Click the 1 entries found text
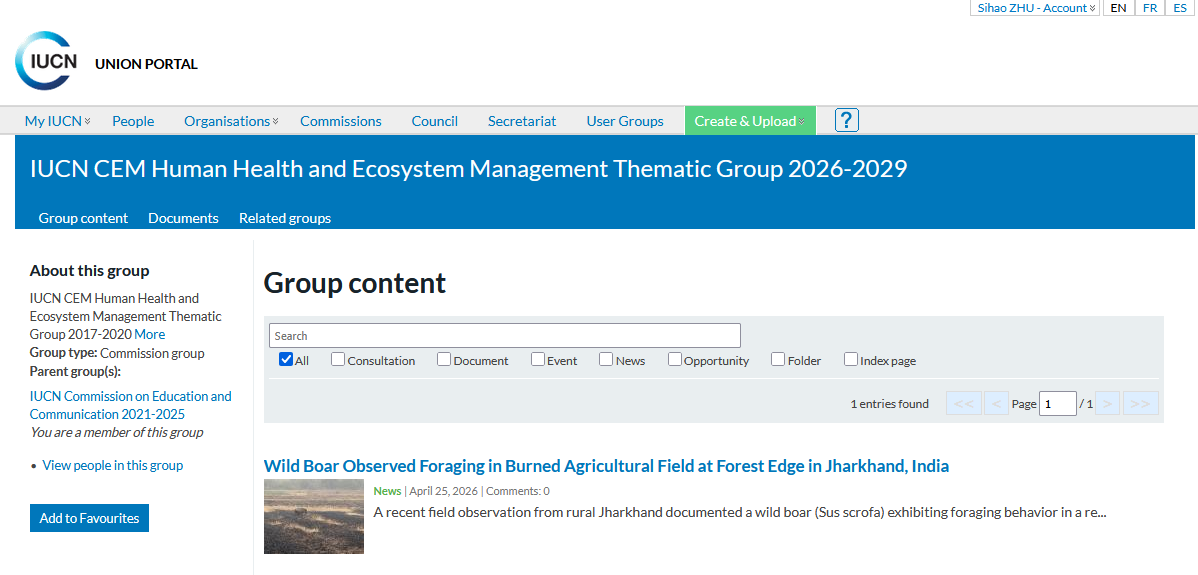The width and height of the screenshot is (1198, 575). (889, 404)
